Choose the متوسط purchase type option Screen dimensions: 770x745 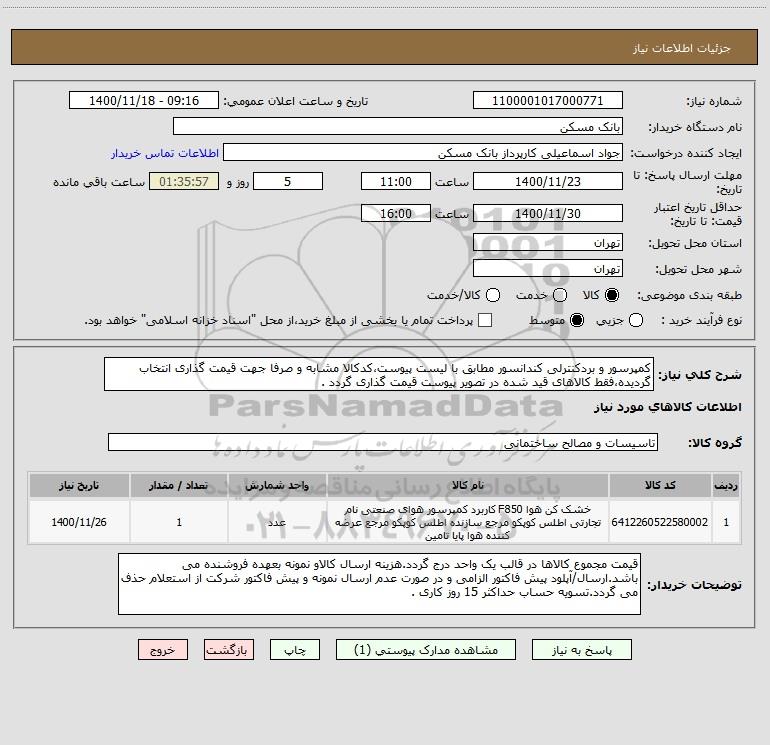pyautogui.click(x=577, y=320)
